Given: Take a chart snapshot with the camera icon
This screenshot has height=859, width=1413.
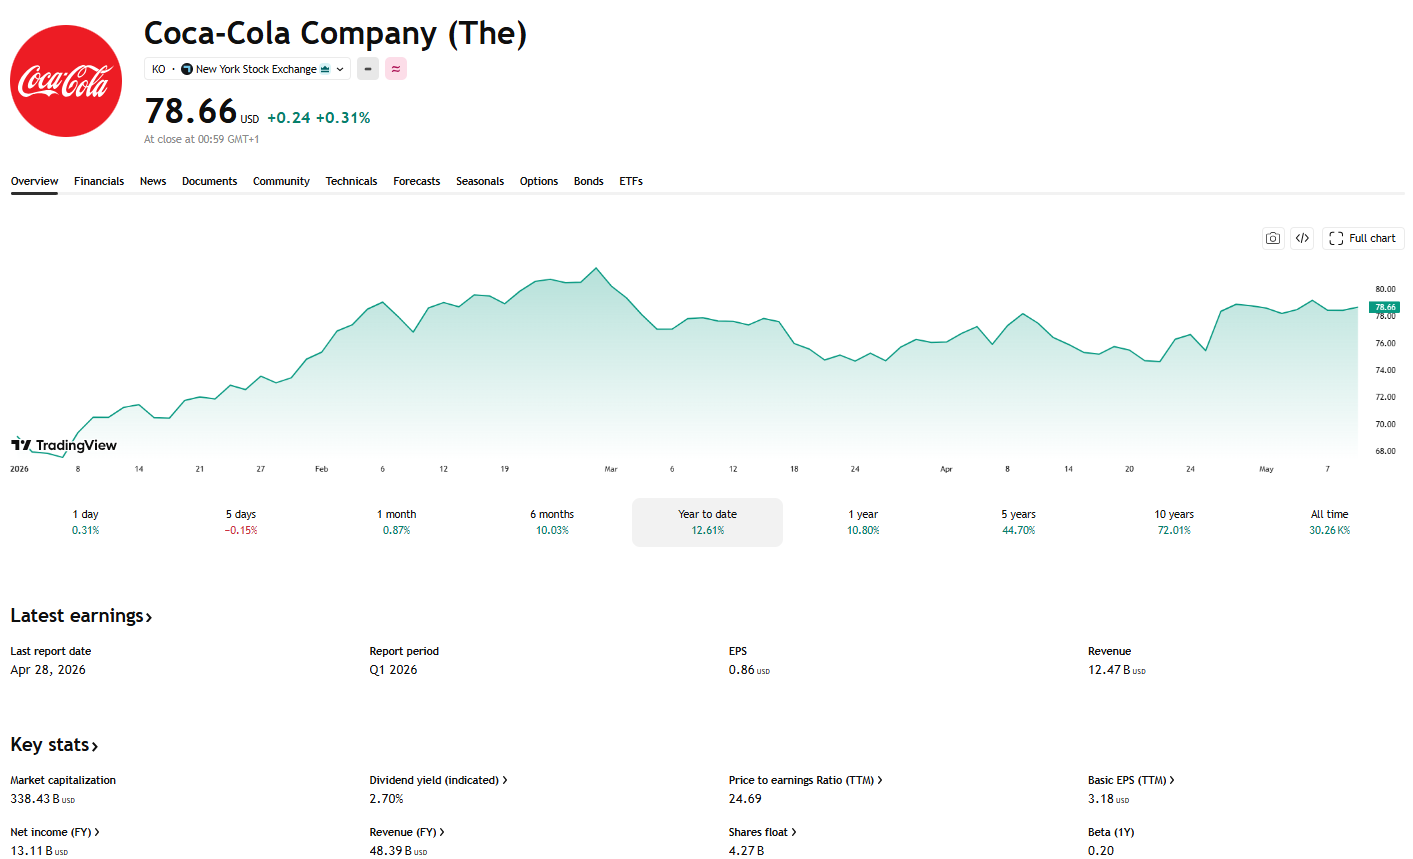Looking at the screenshot, I should [x=1273, y=238].
